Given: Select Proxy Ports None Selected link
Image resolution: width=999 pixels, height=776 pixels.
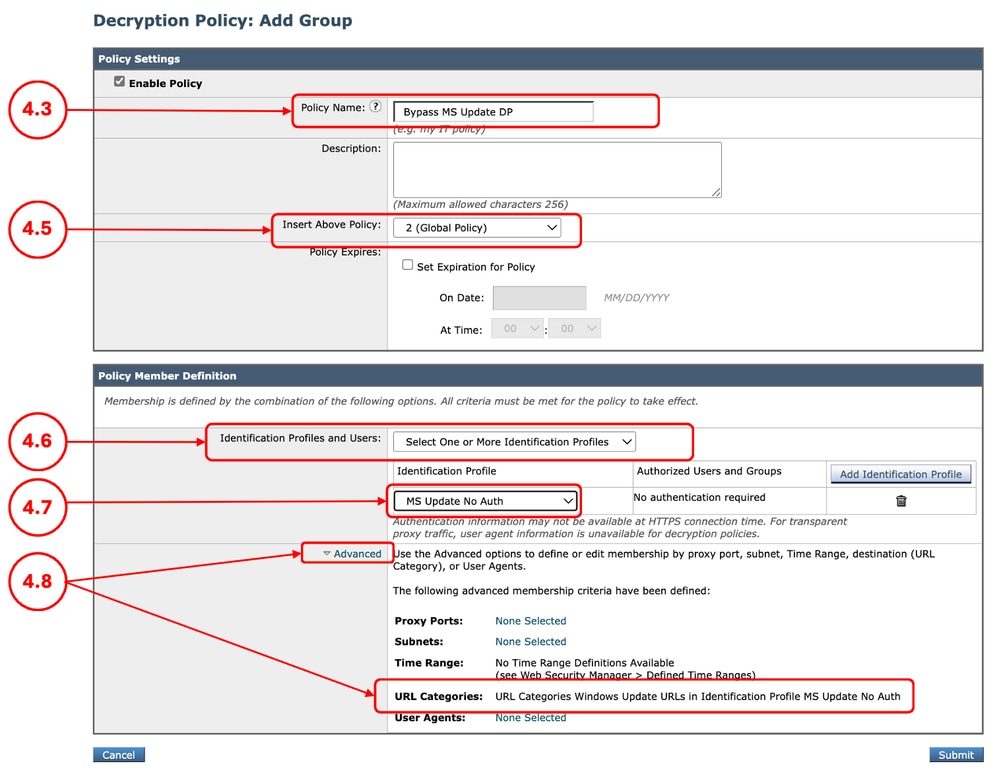Looking at the screenshot, I should [530, 620].
